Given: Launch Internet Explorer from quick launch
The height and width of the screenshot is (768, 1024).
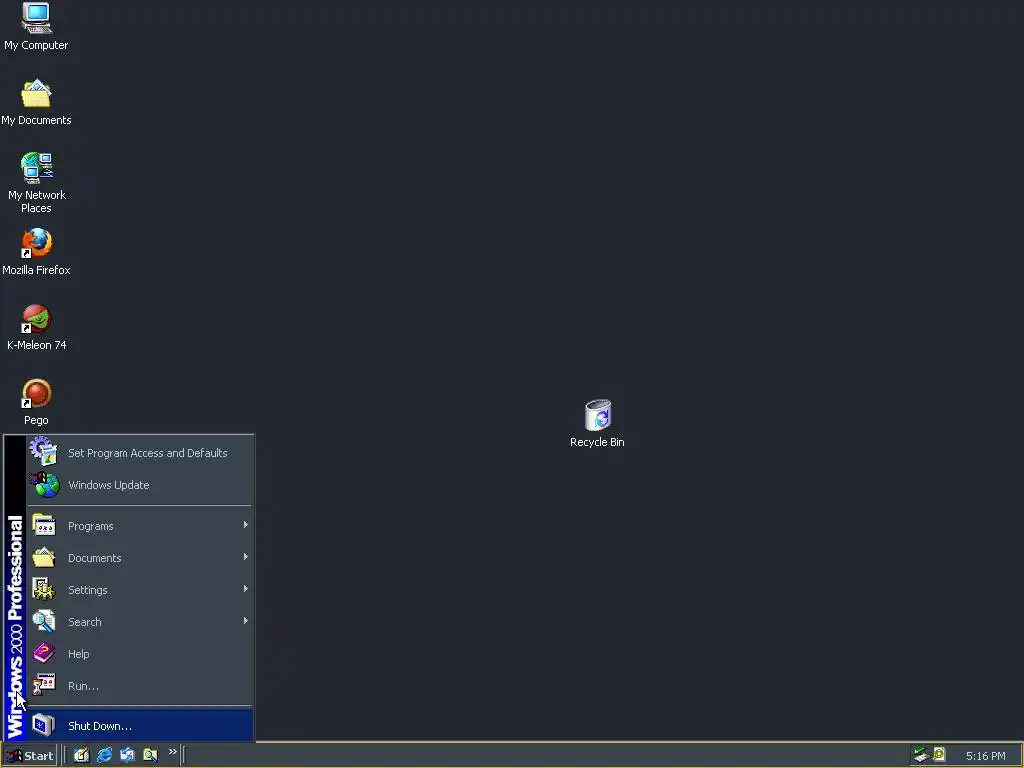Looking at the screenshot, I should (x=104, y=755).
